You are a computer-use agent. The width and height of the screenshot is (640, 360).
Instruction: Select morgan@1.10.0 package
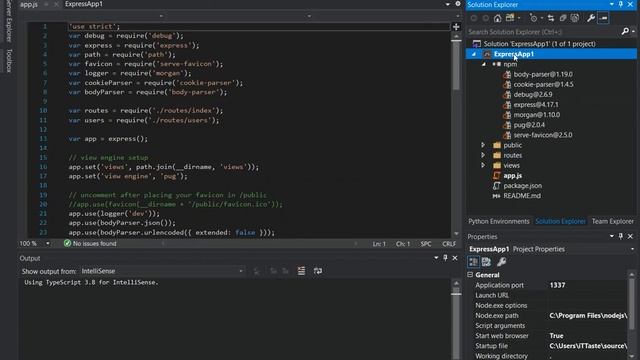point(537,115)
